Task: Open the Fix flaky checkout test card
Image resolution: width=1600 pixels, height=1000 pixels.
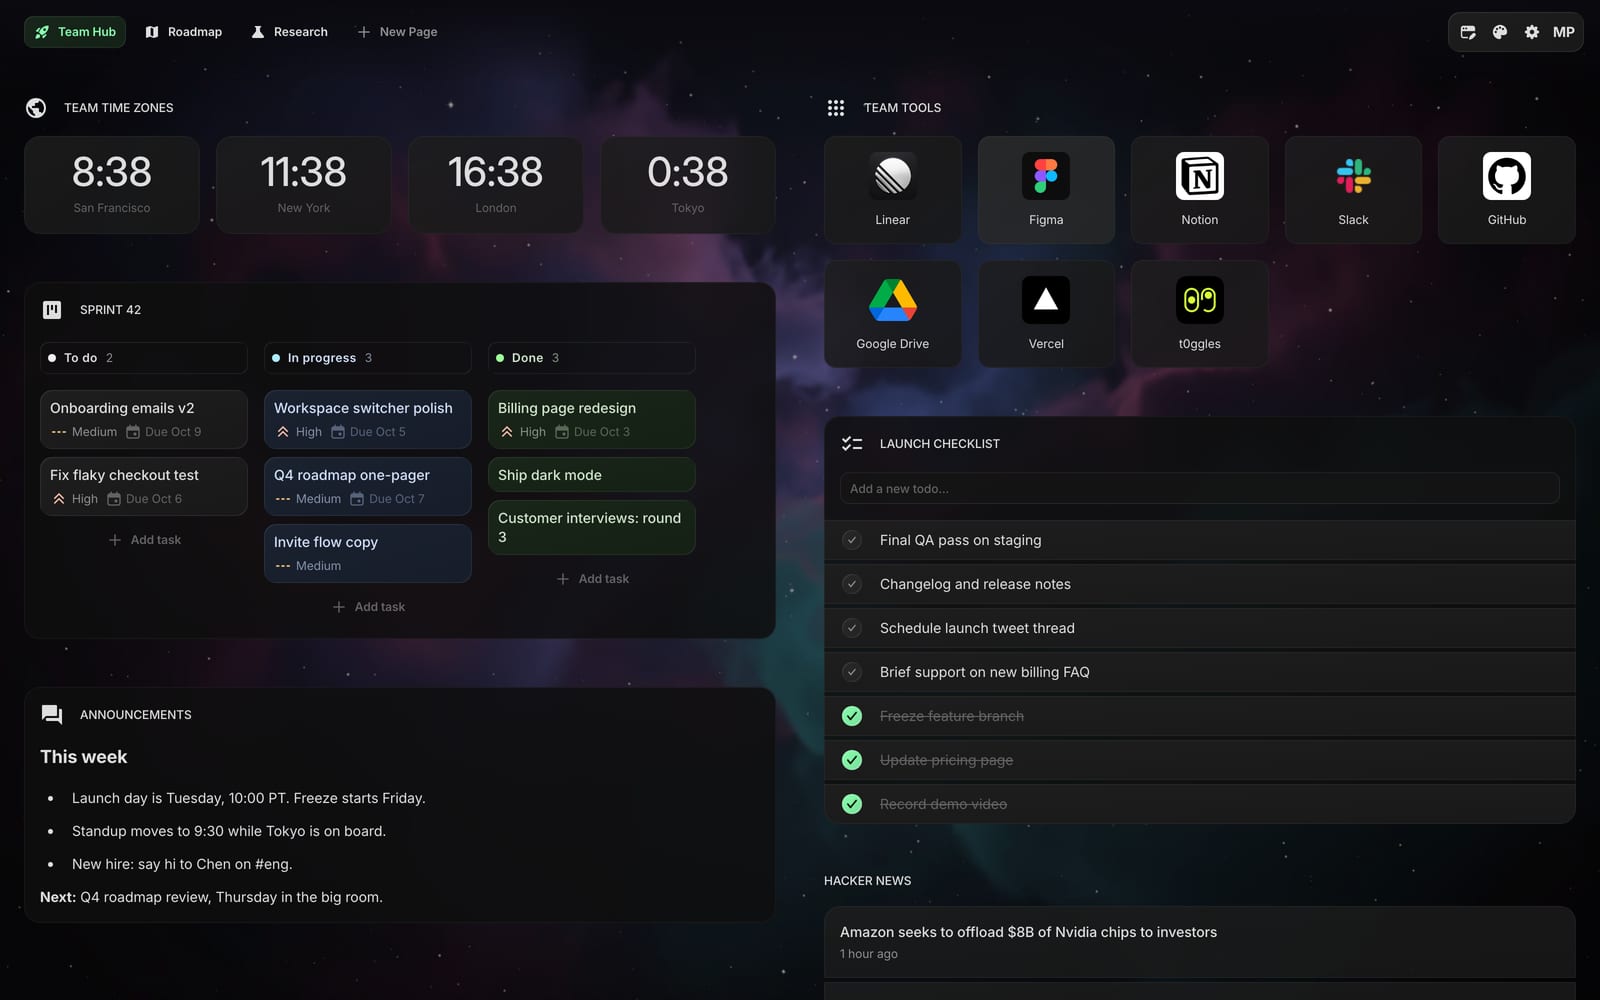Action: click(x=144, y=486)
